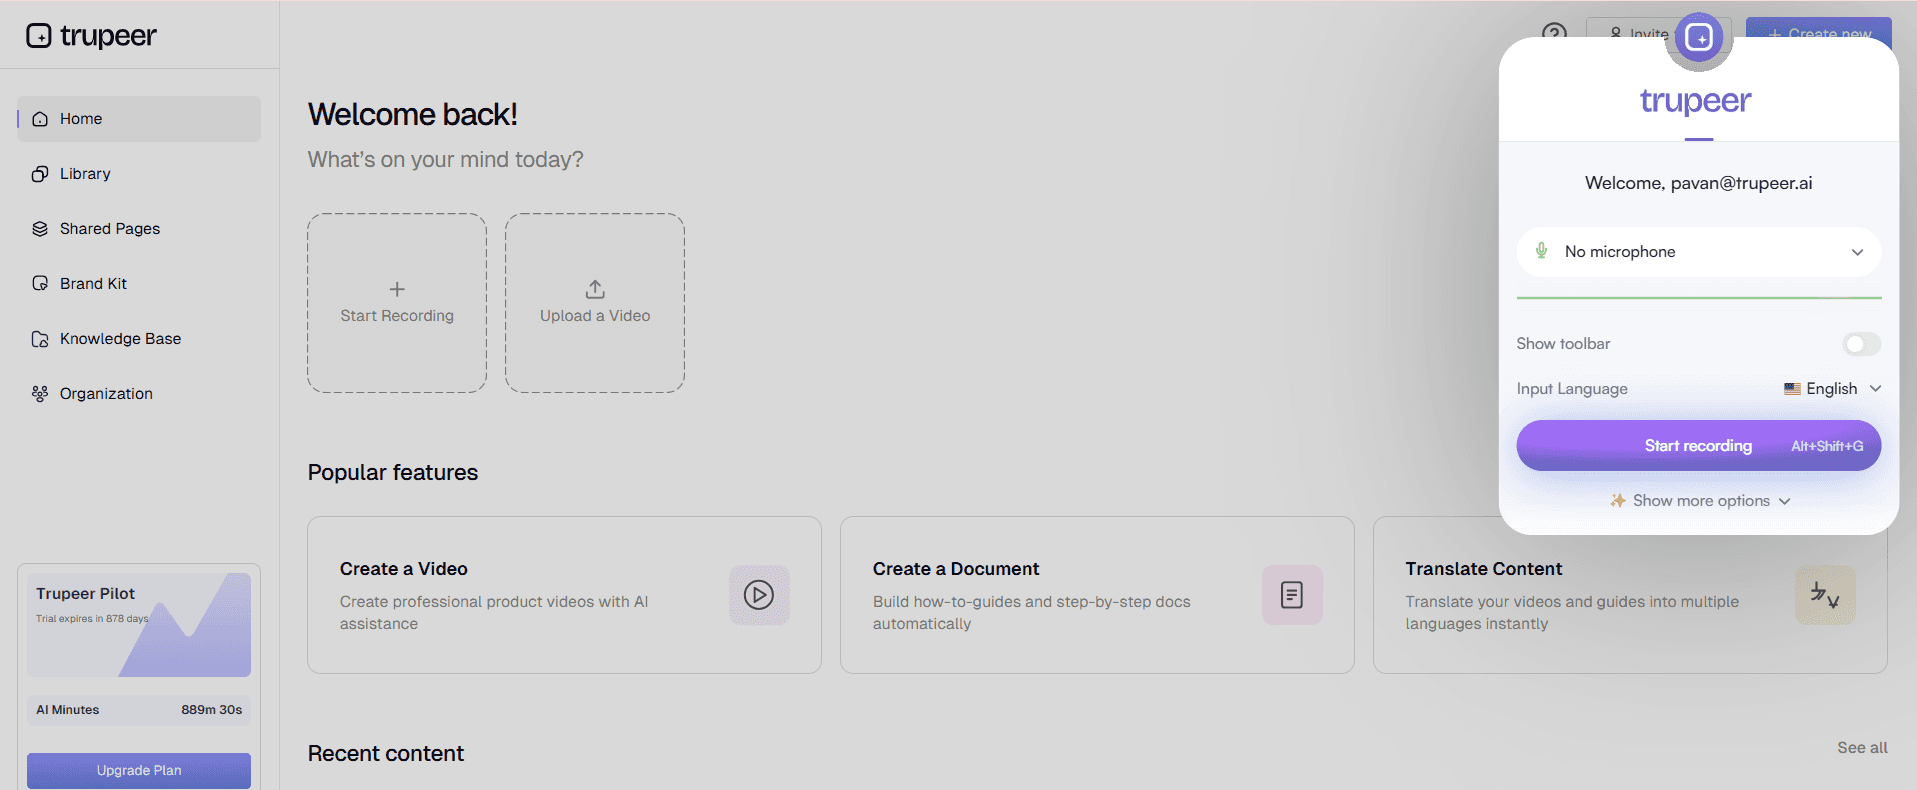Open the Library icon in the sidebar

click(40, 174)
